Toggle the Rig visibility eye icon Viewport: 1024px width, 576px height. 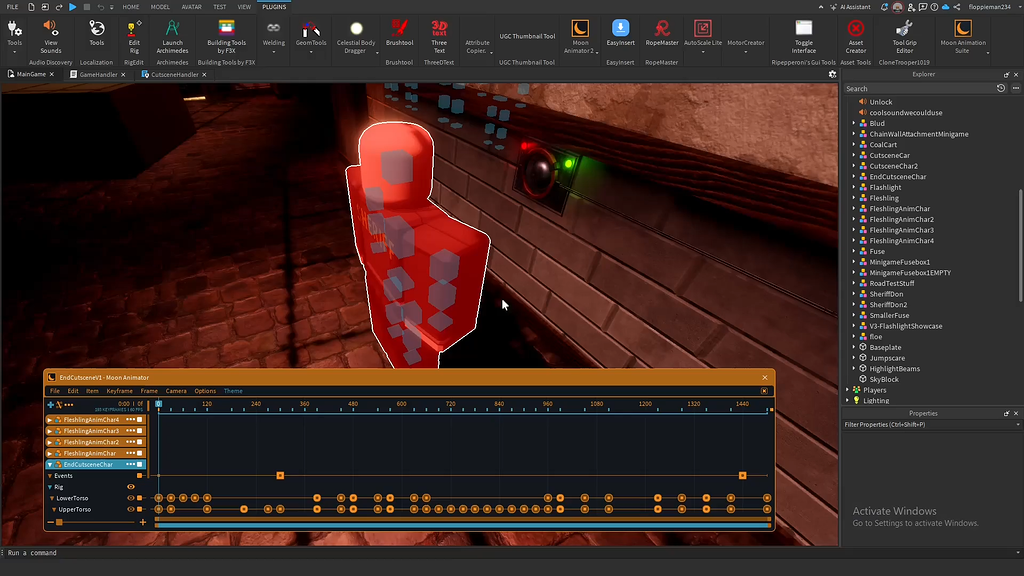tap(131, 487)
